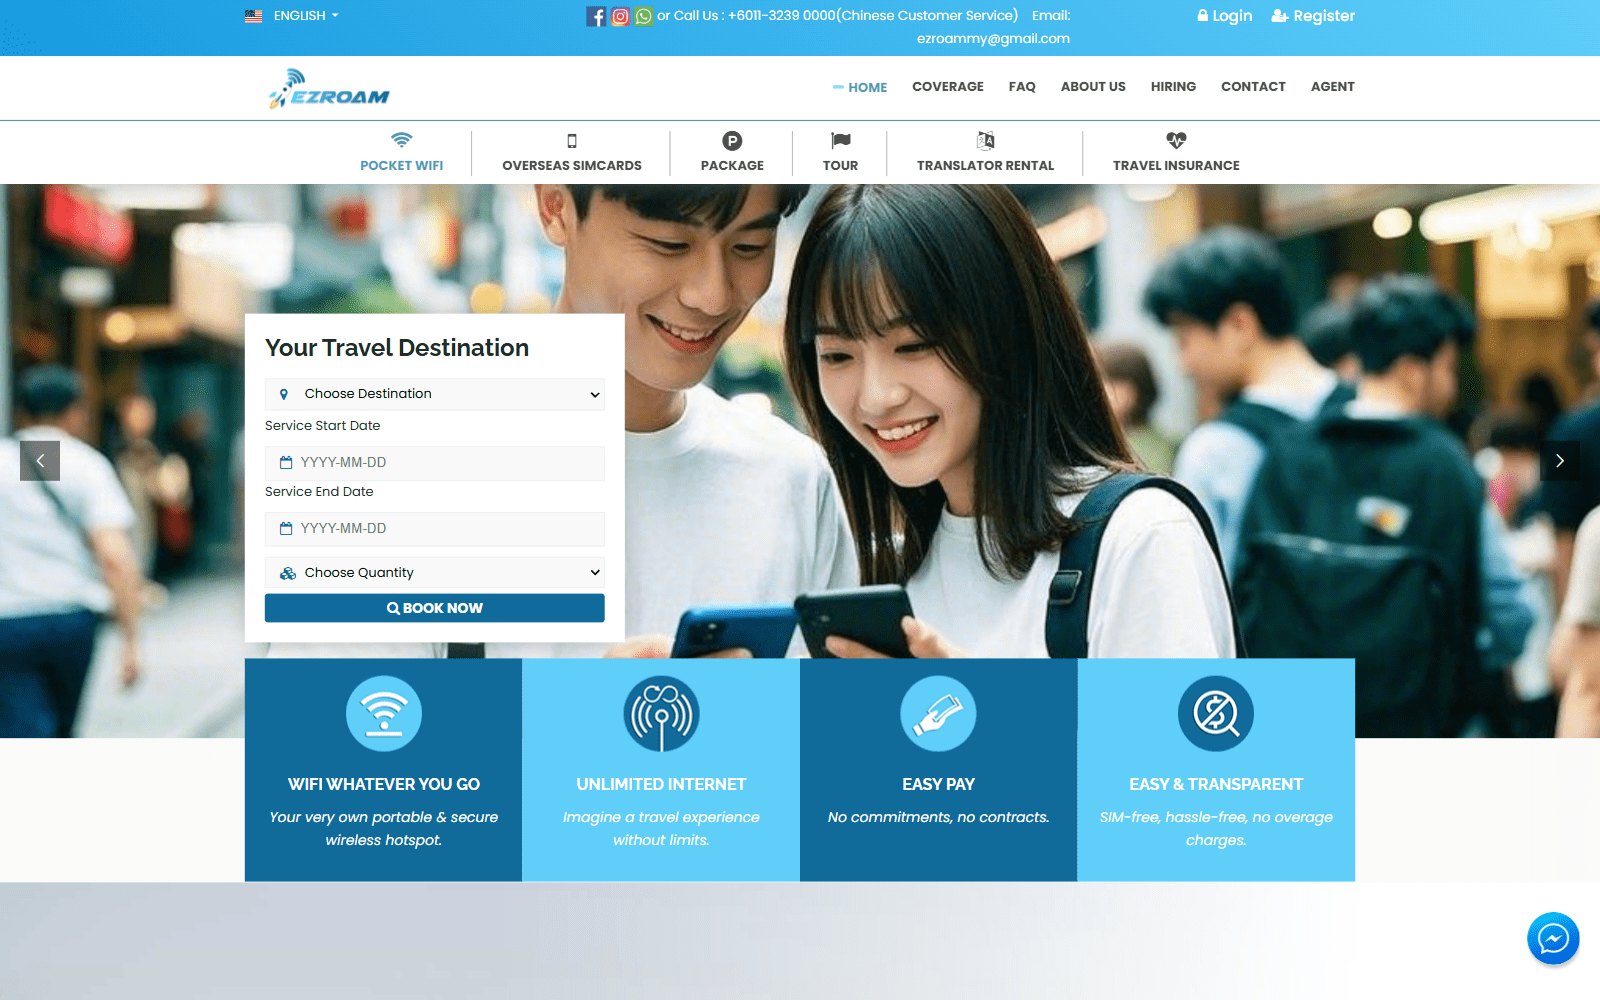The height and width of the screenshot is (1000, 1600).
Task: Click the Your Travel Destination title
Action: point(397,348)
